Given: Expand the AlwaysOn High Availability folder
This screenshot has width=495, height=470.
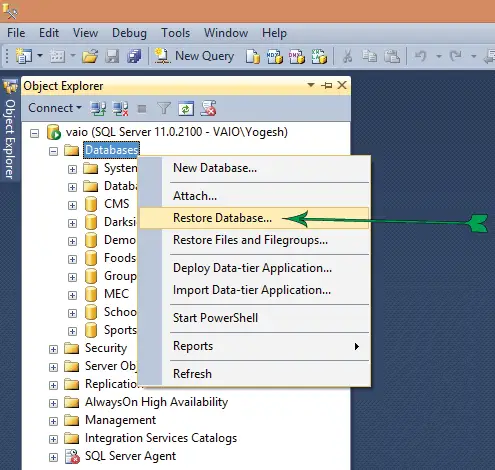Looking at the screenshot, I should pyautogui.click(x=53, y=403).
